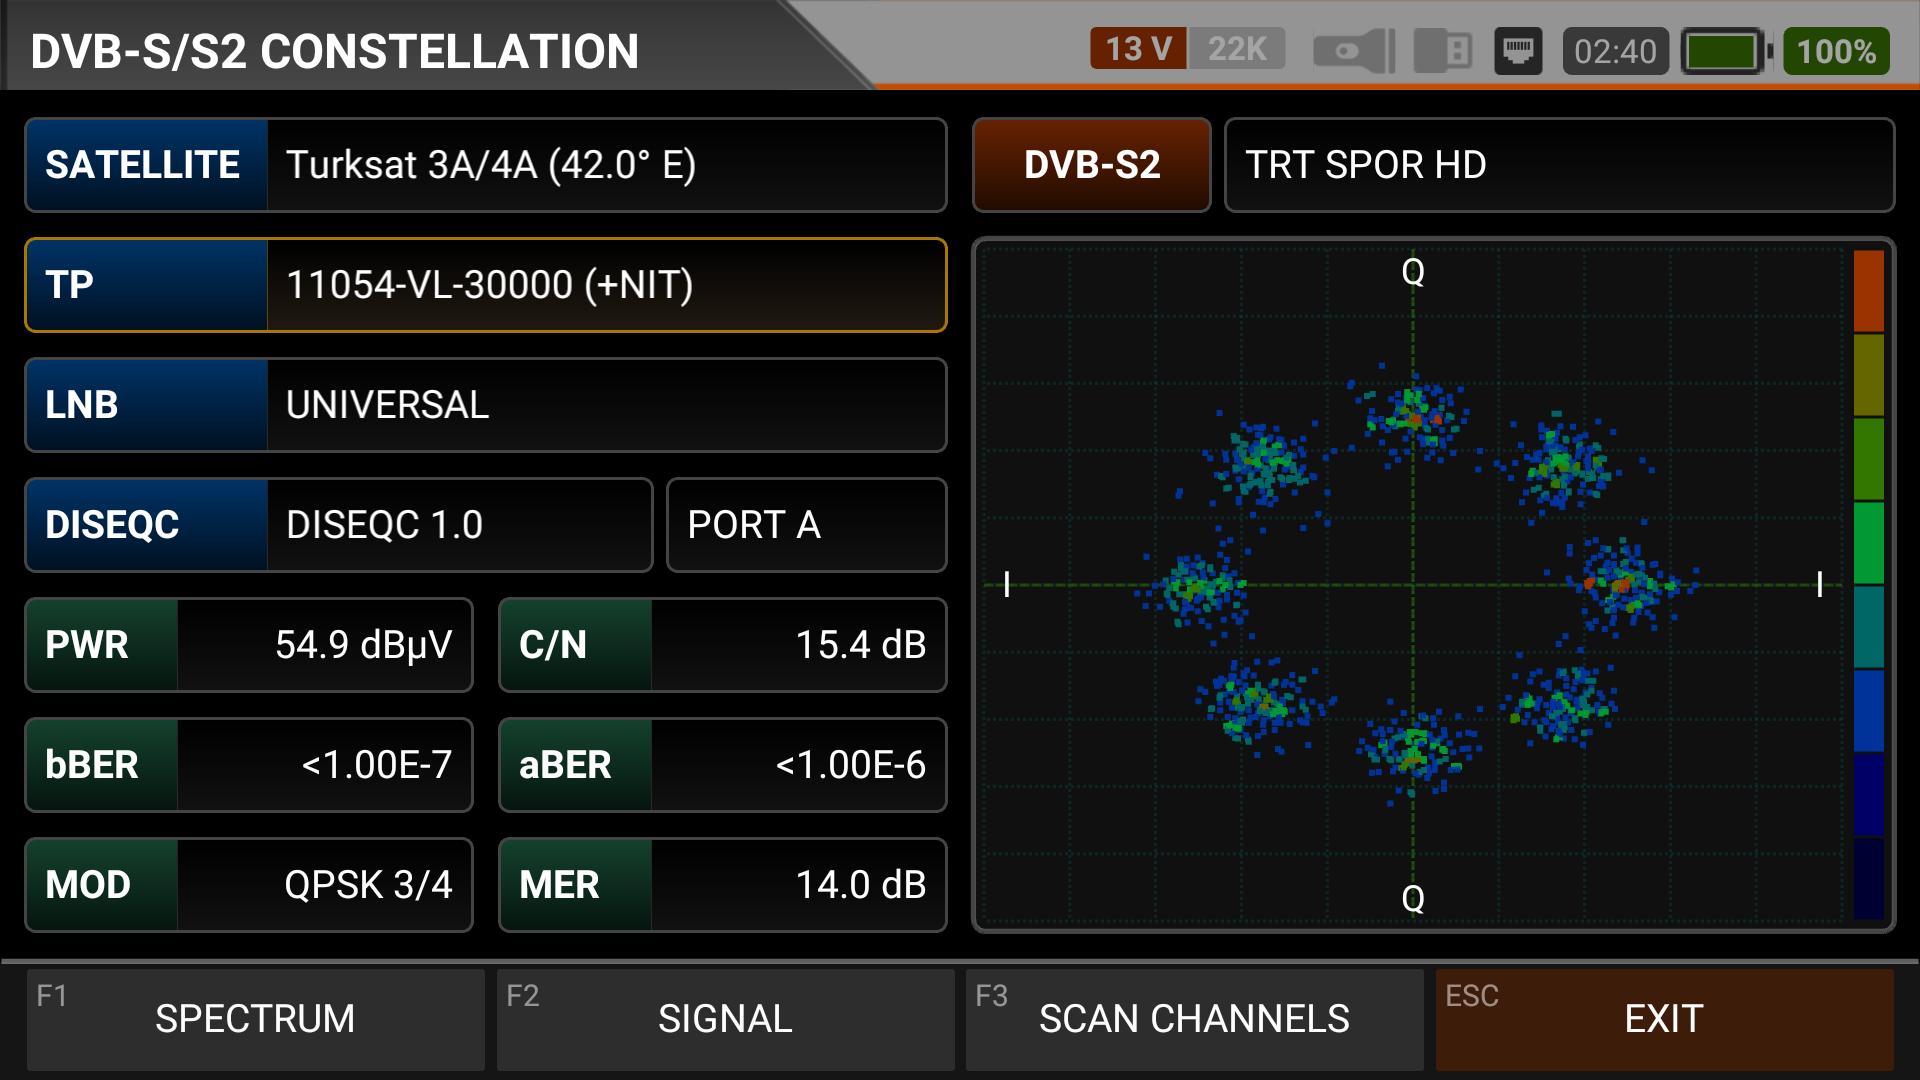Click the 100% battery percentage badge
Viewport: 1920px width, 1080px height.
point(1835,51)
